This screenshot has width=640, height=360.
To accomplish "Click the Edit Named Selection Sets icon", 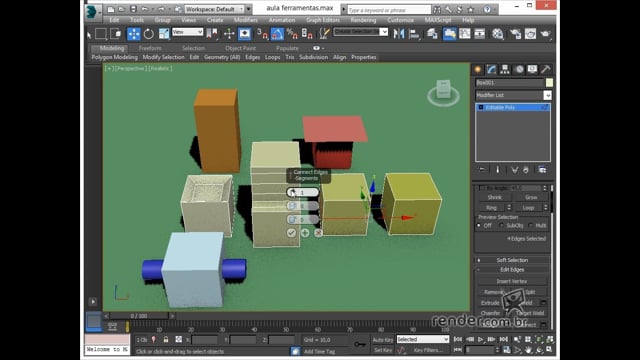I will point(324,34).
